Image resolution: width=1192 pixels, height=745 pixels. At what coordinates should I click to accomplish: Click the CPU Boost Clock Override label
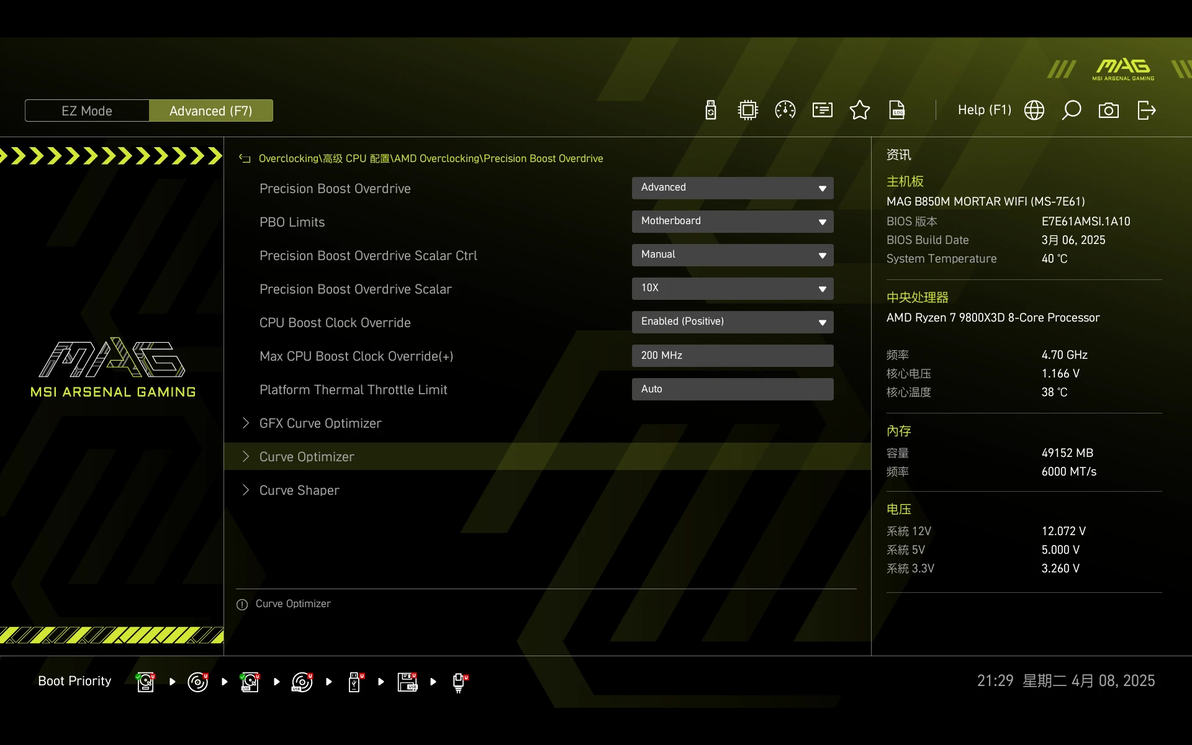pyautogui.click(x=334, y=322)
